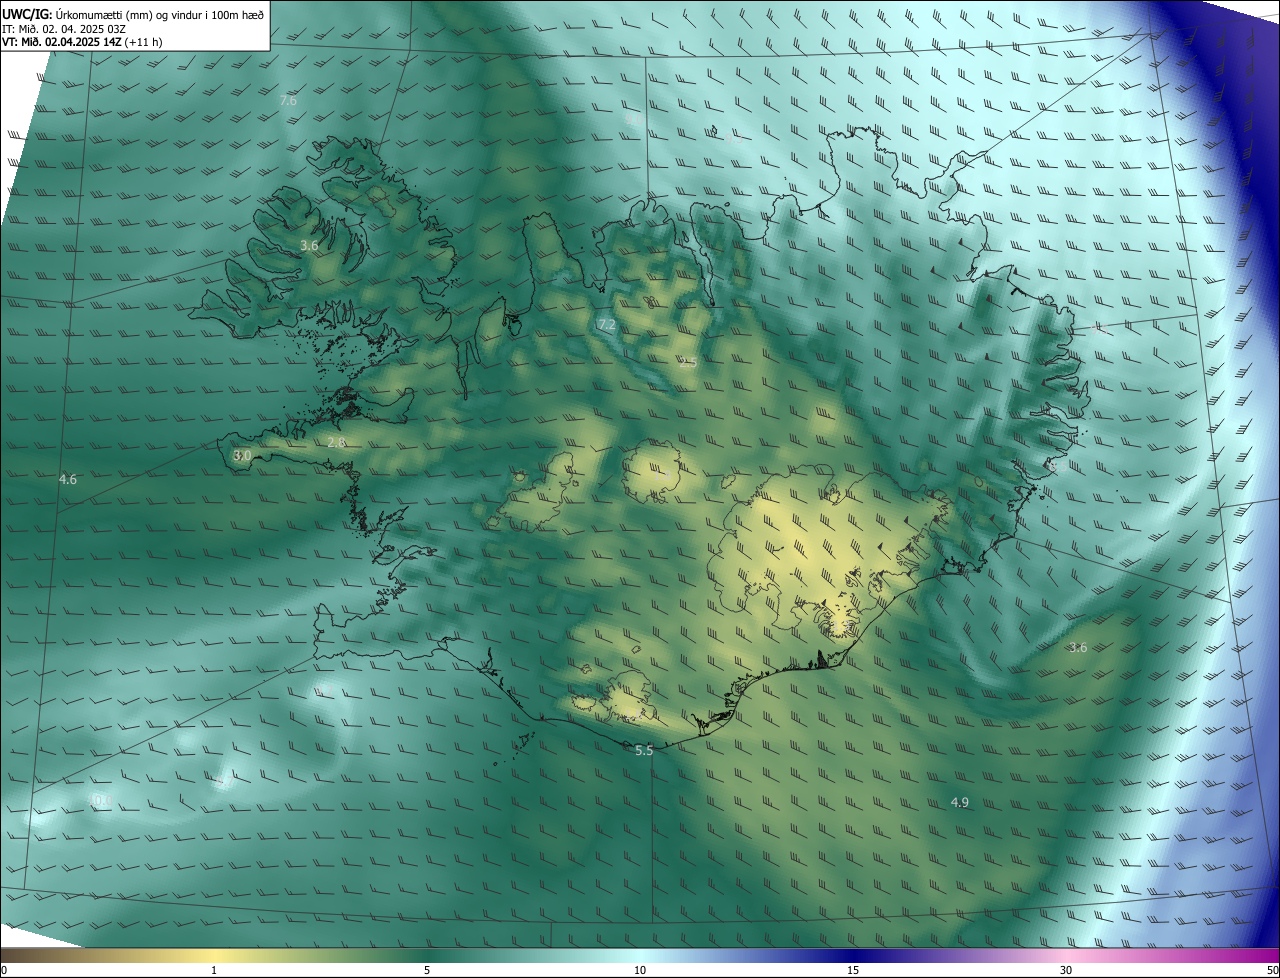Click the colorbar tick label "10"
Screen dimensions: 1280x978
click(640, 970)
